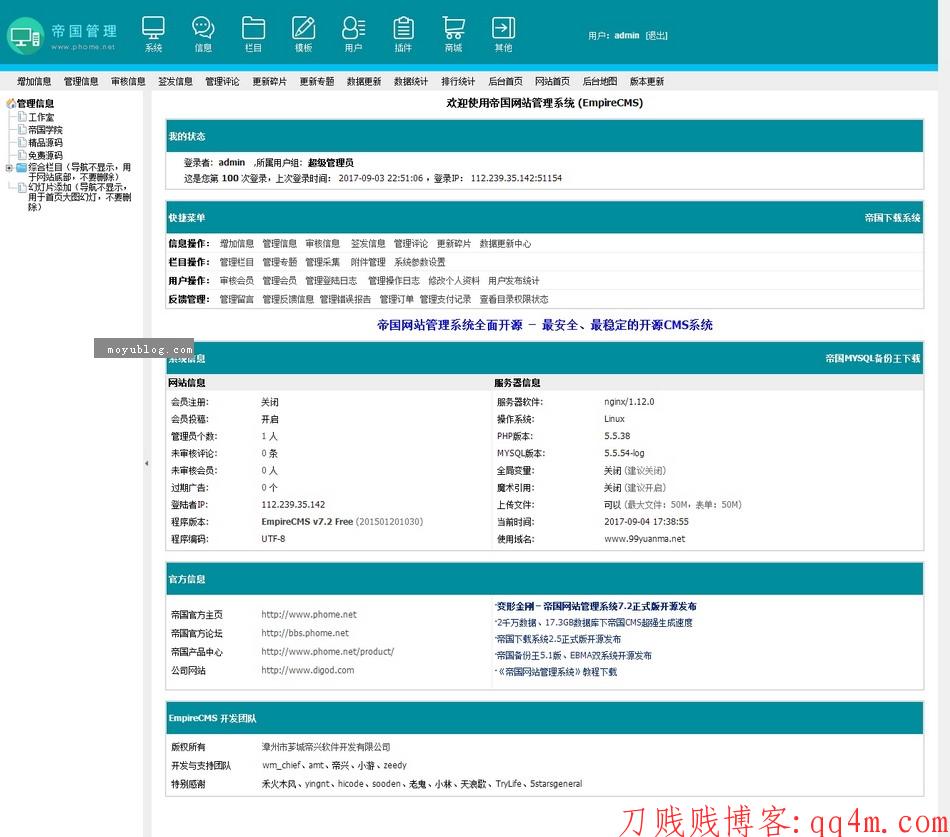Visit http://www.phome.net official homepage link
Screen dimensions: 950x837
point(309,615)
